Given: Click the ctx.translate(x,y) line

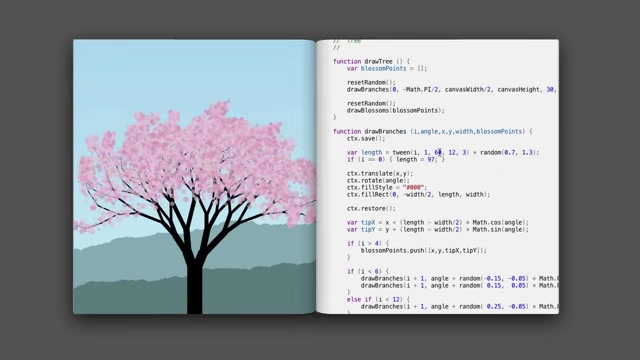Looking at the screenshot, I should click(x=380, y=173).
